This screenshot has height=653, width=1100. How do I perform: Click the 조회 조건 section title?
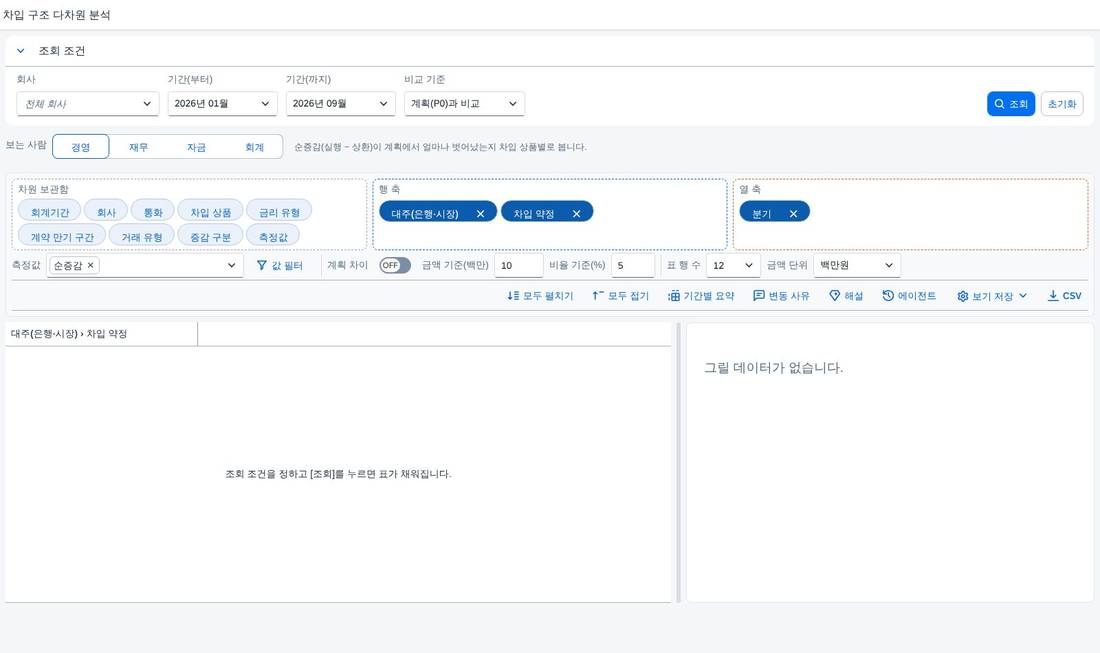[x=62, y=51]
